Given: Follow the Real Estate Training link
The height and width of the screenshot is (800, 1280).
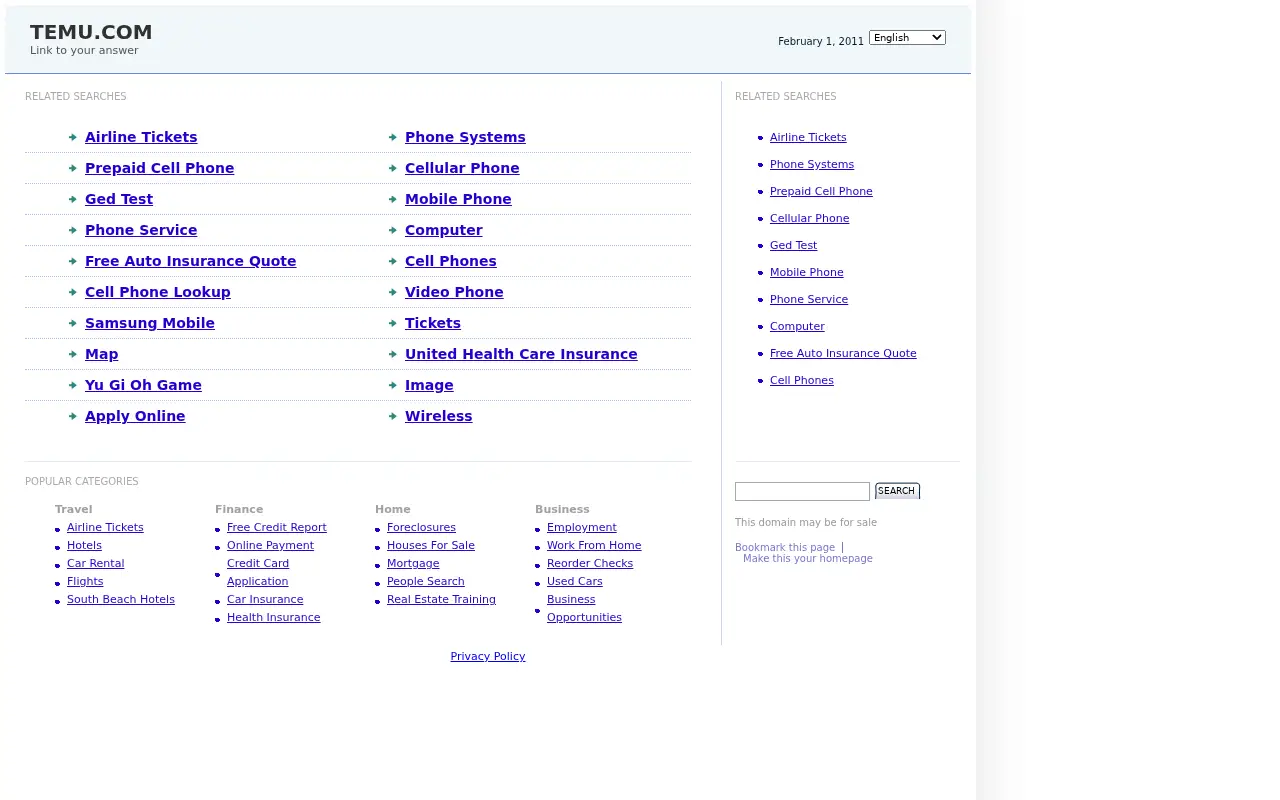Looking at the screenshot, I should (441, 599).
